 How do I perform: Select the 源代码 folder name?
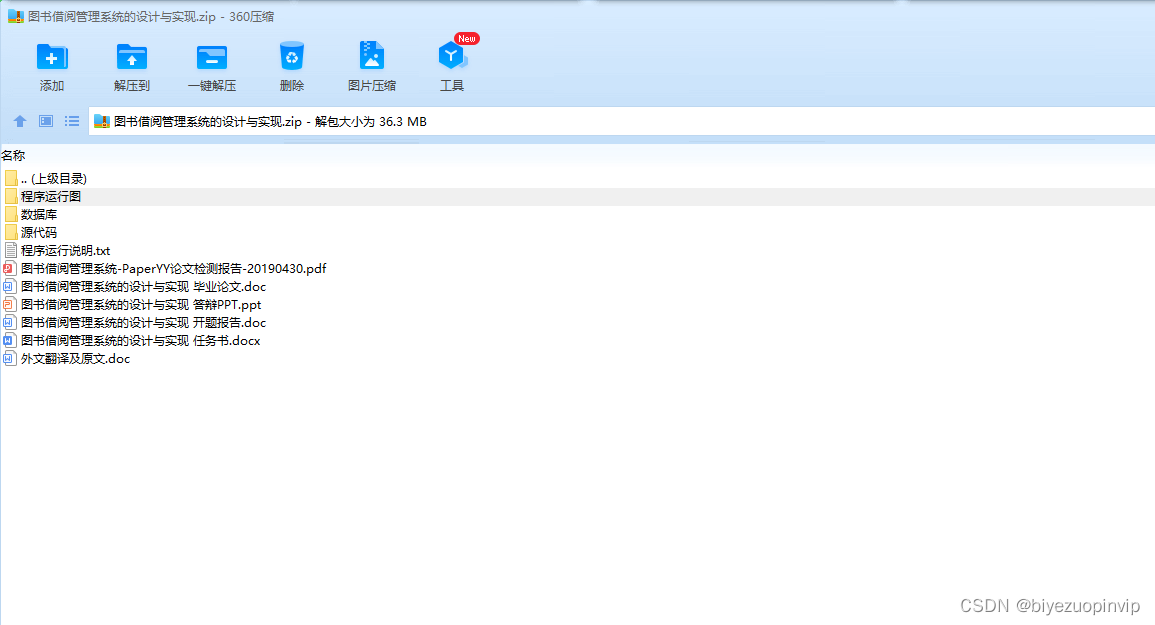[x=39, y=232]
